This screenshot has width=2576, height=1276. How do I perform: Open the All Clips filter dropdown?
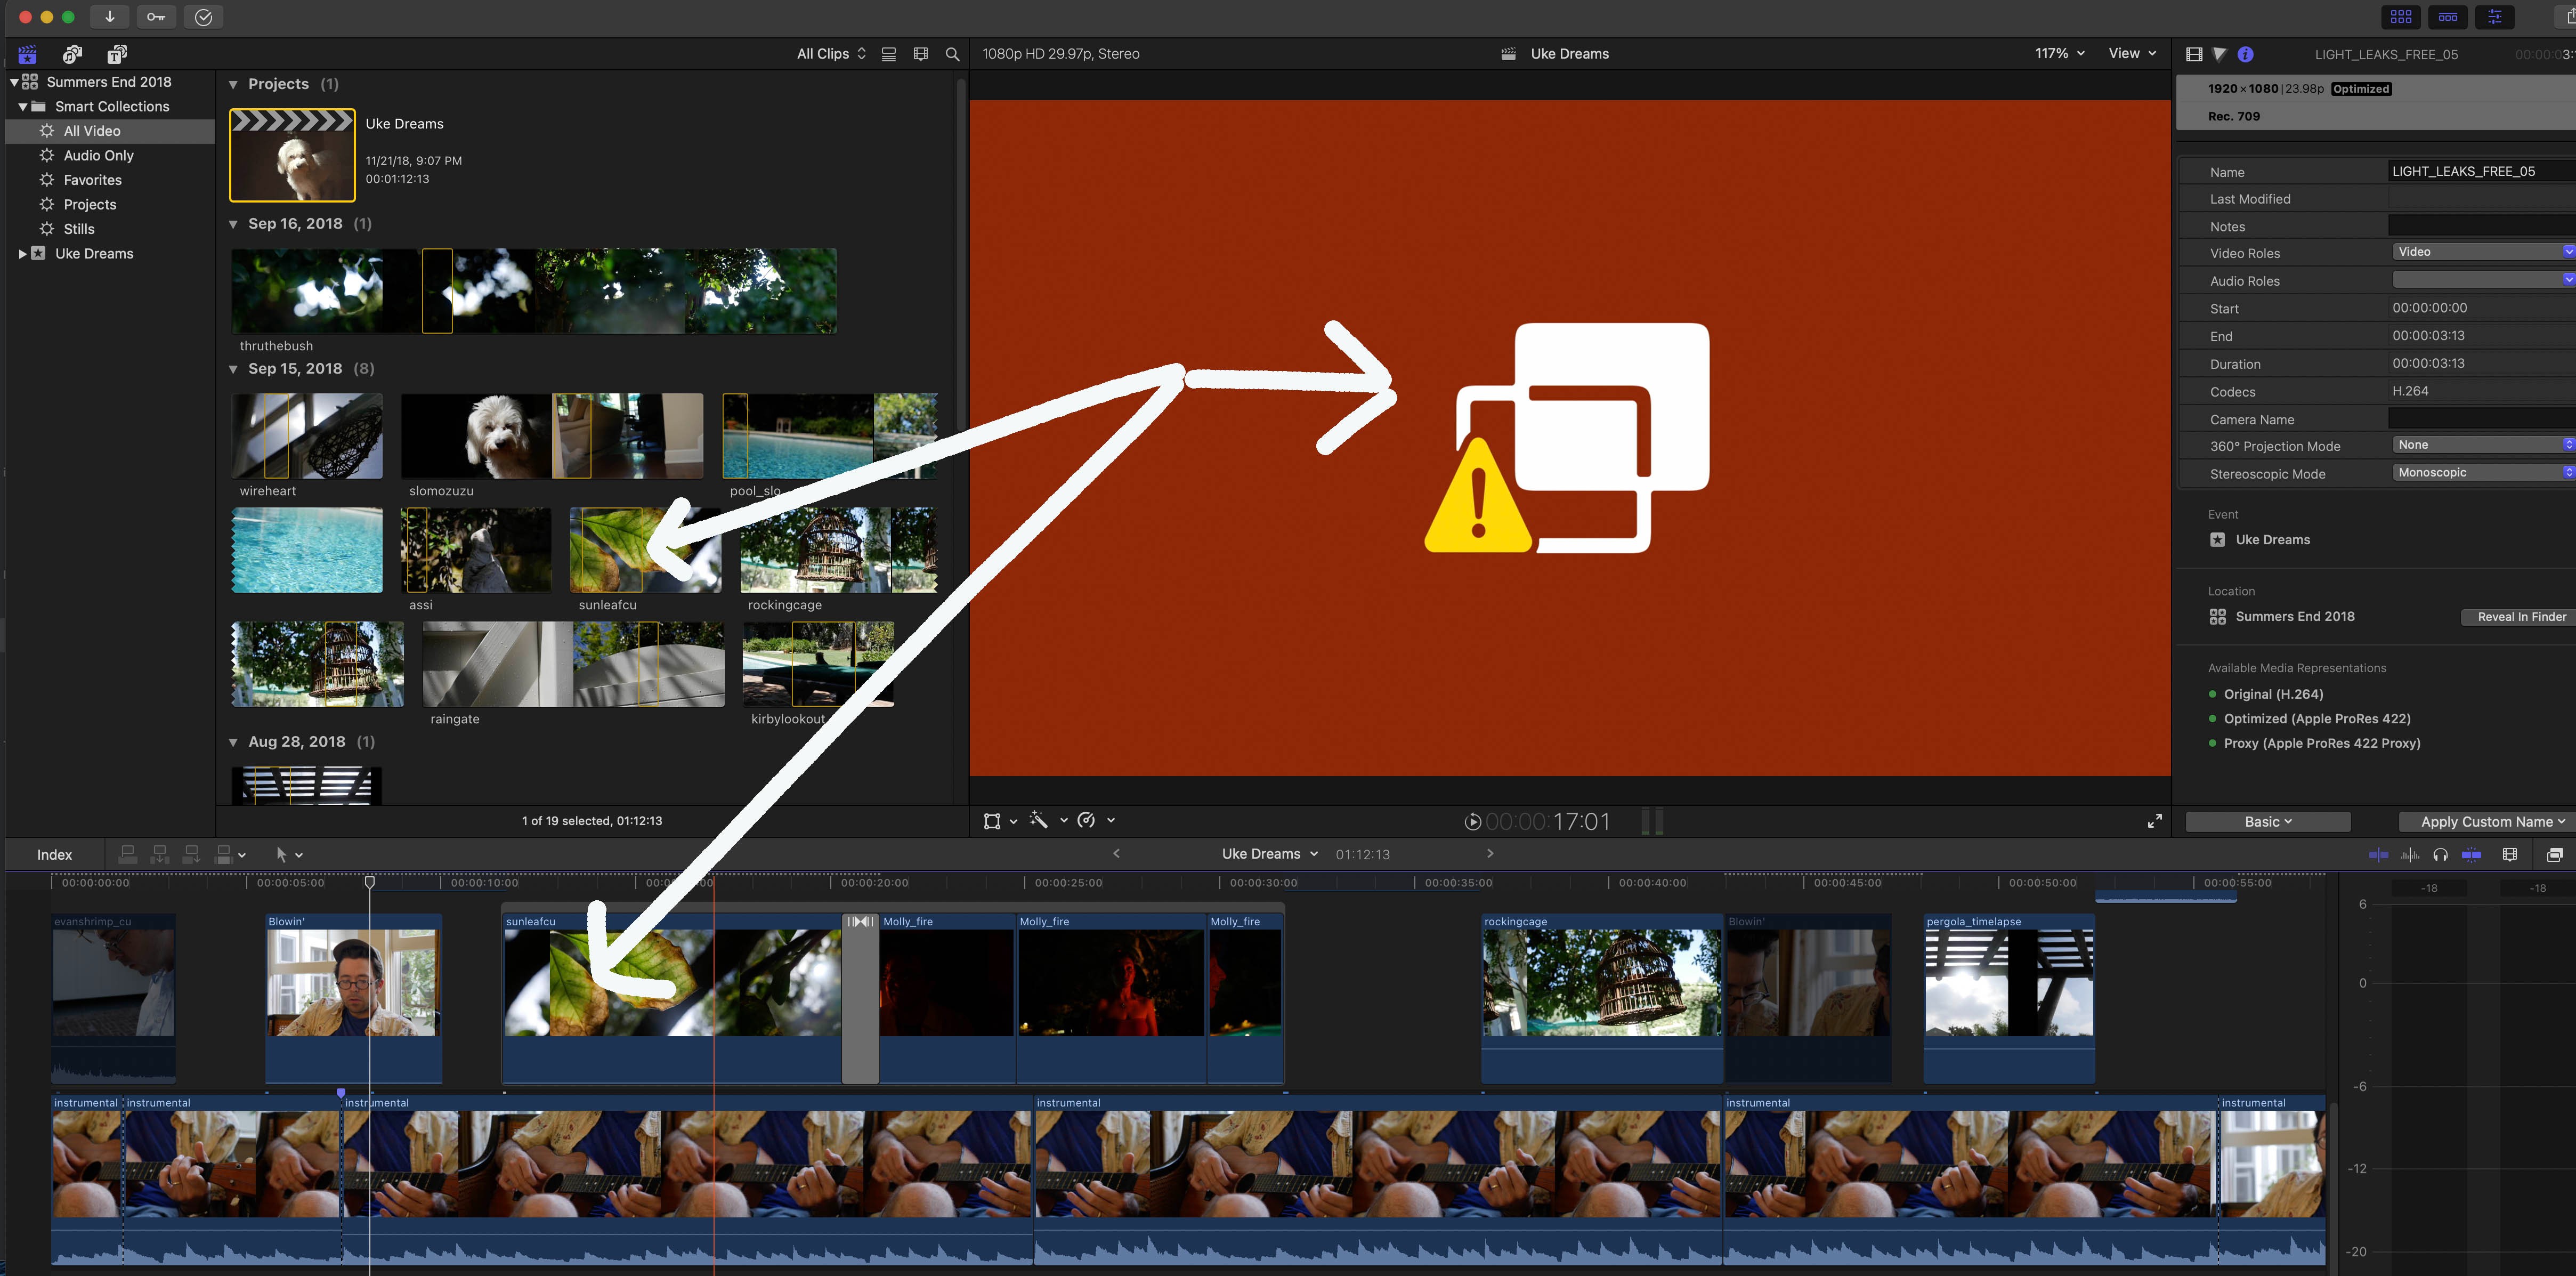831,54
